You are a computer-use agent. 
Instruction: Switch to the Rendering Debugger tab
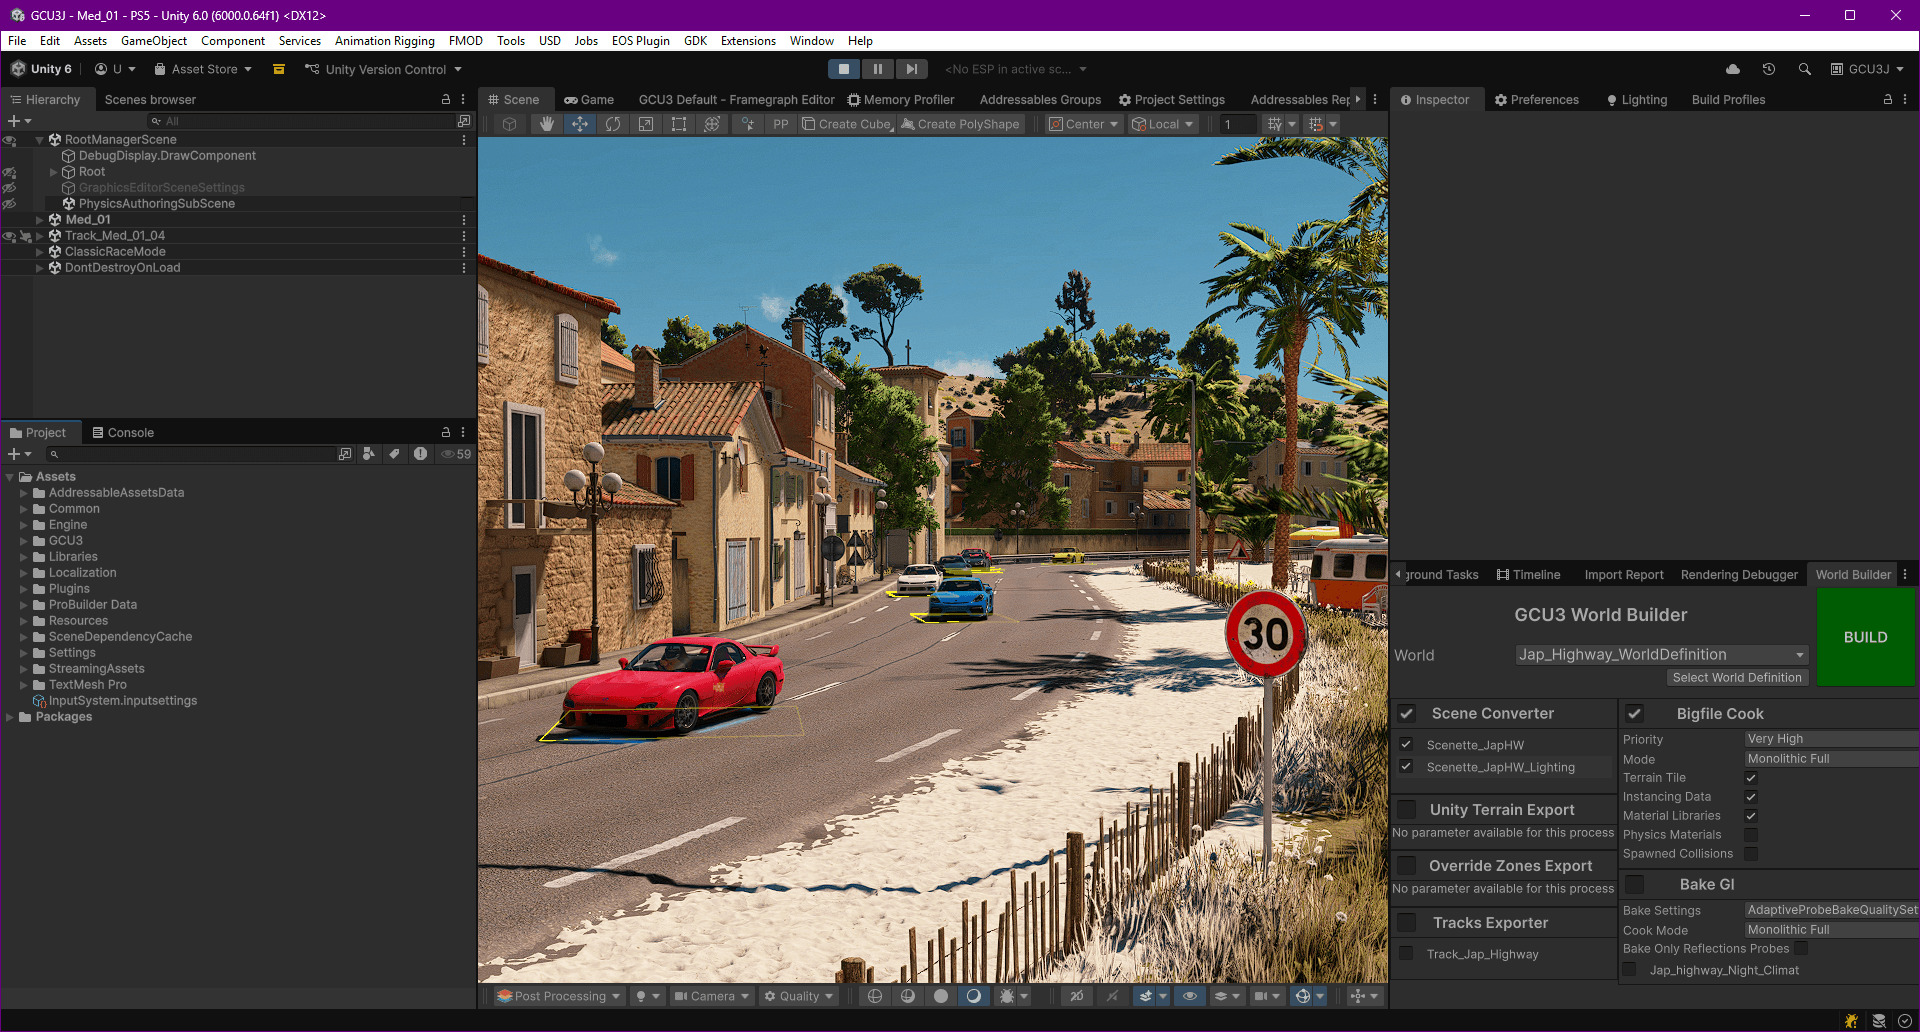pos(1739,575)
